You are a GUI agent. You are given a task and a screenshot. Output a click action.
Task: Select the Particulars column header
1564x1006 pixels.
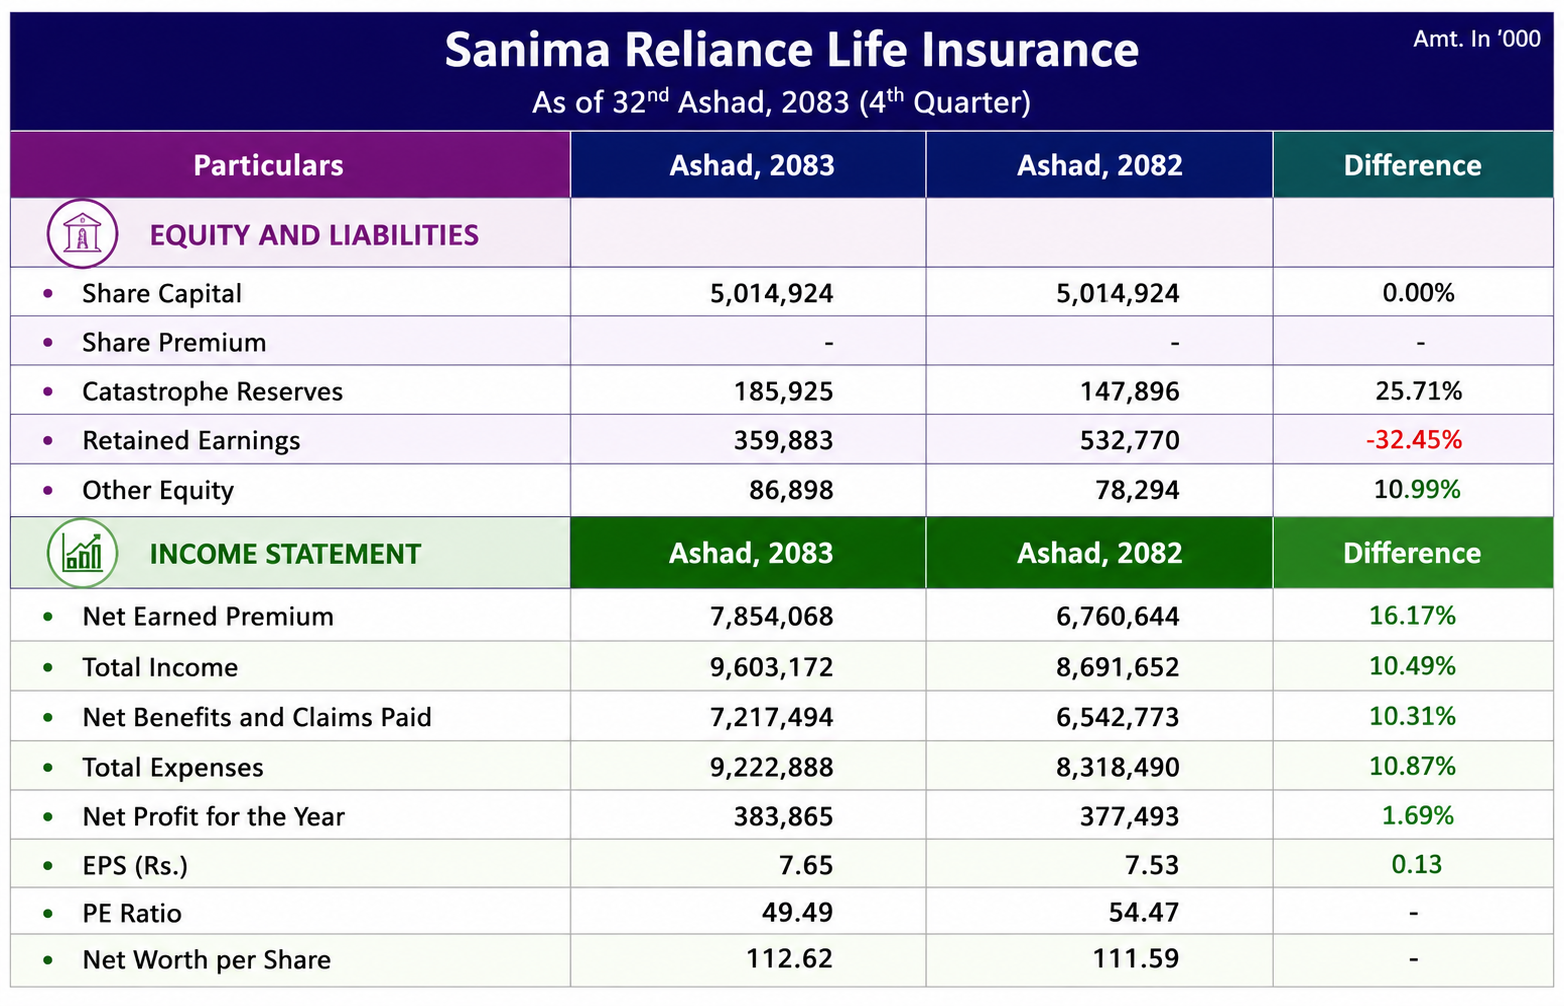pos(268,165)
